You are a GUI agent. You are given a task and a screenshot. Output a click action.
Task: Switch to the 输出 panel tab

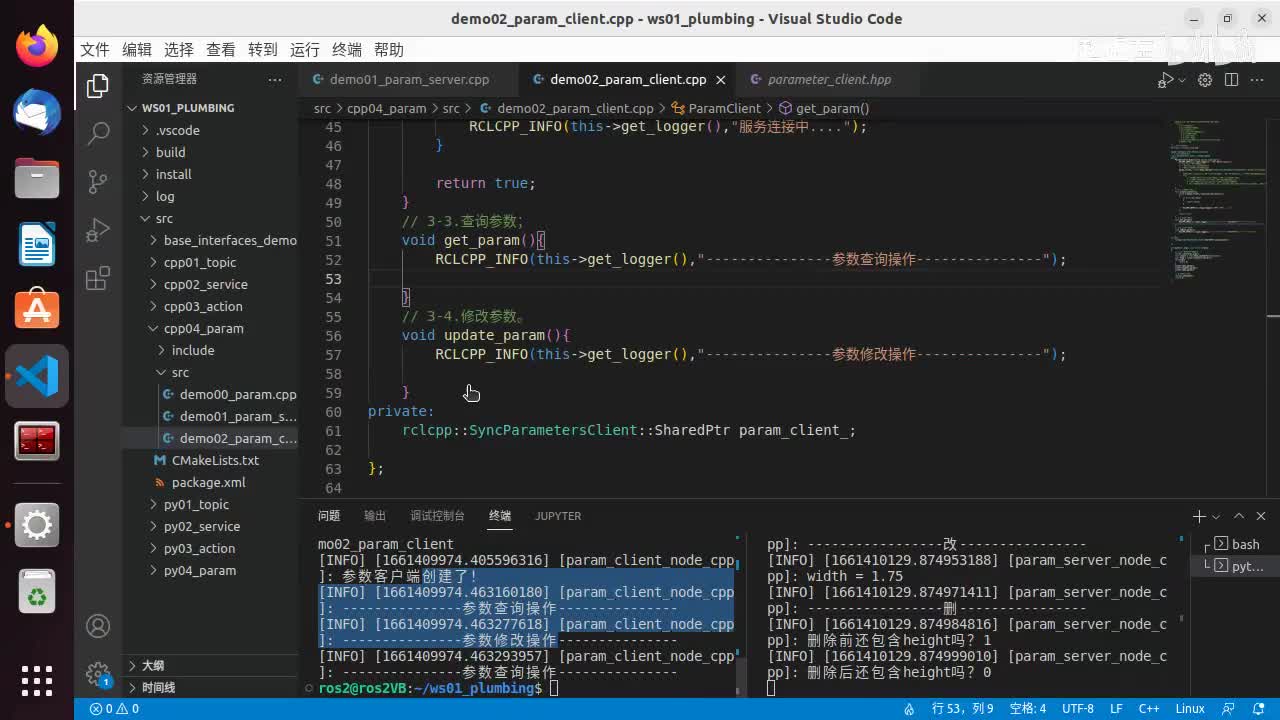[x=375, y=516]
